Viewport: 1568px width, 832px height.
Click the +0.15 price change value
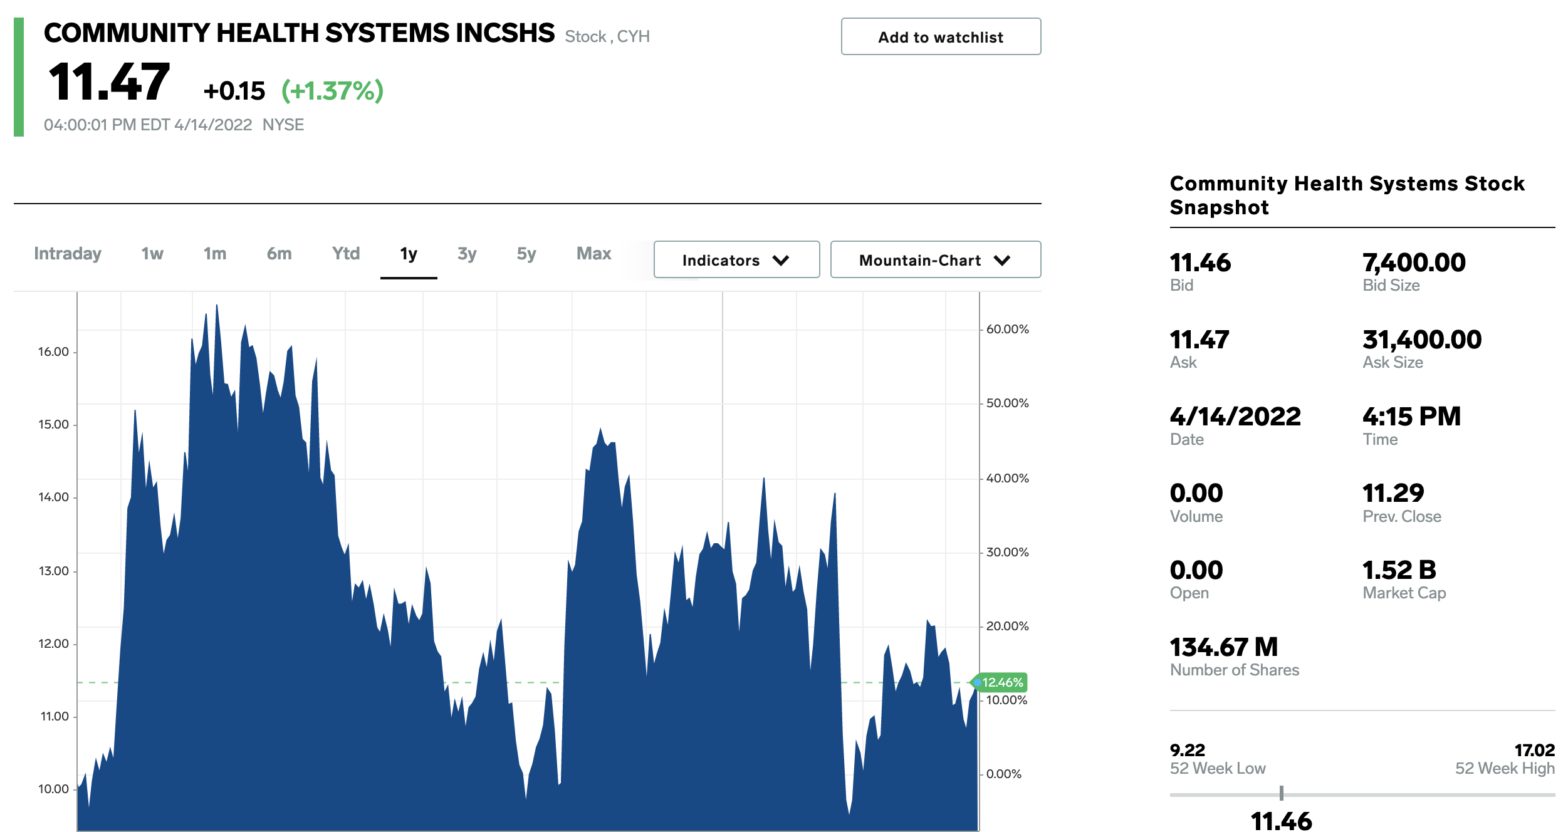(x=234, y=91)
